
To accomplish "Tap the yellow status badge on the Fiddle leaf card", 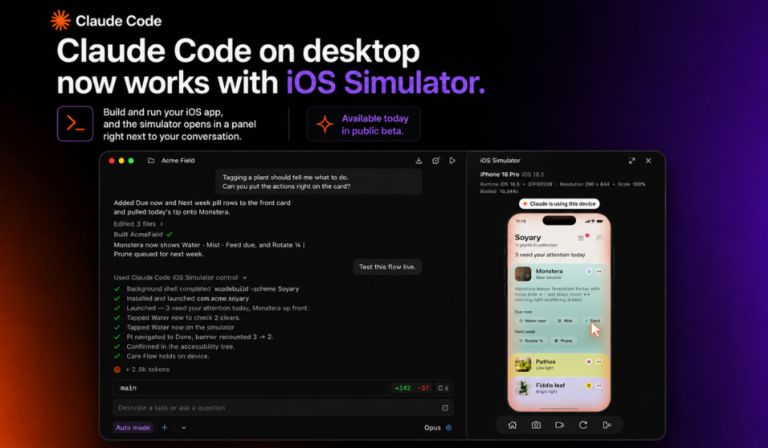I will pos(589,386).
